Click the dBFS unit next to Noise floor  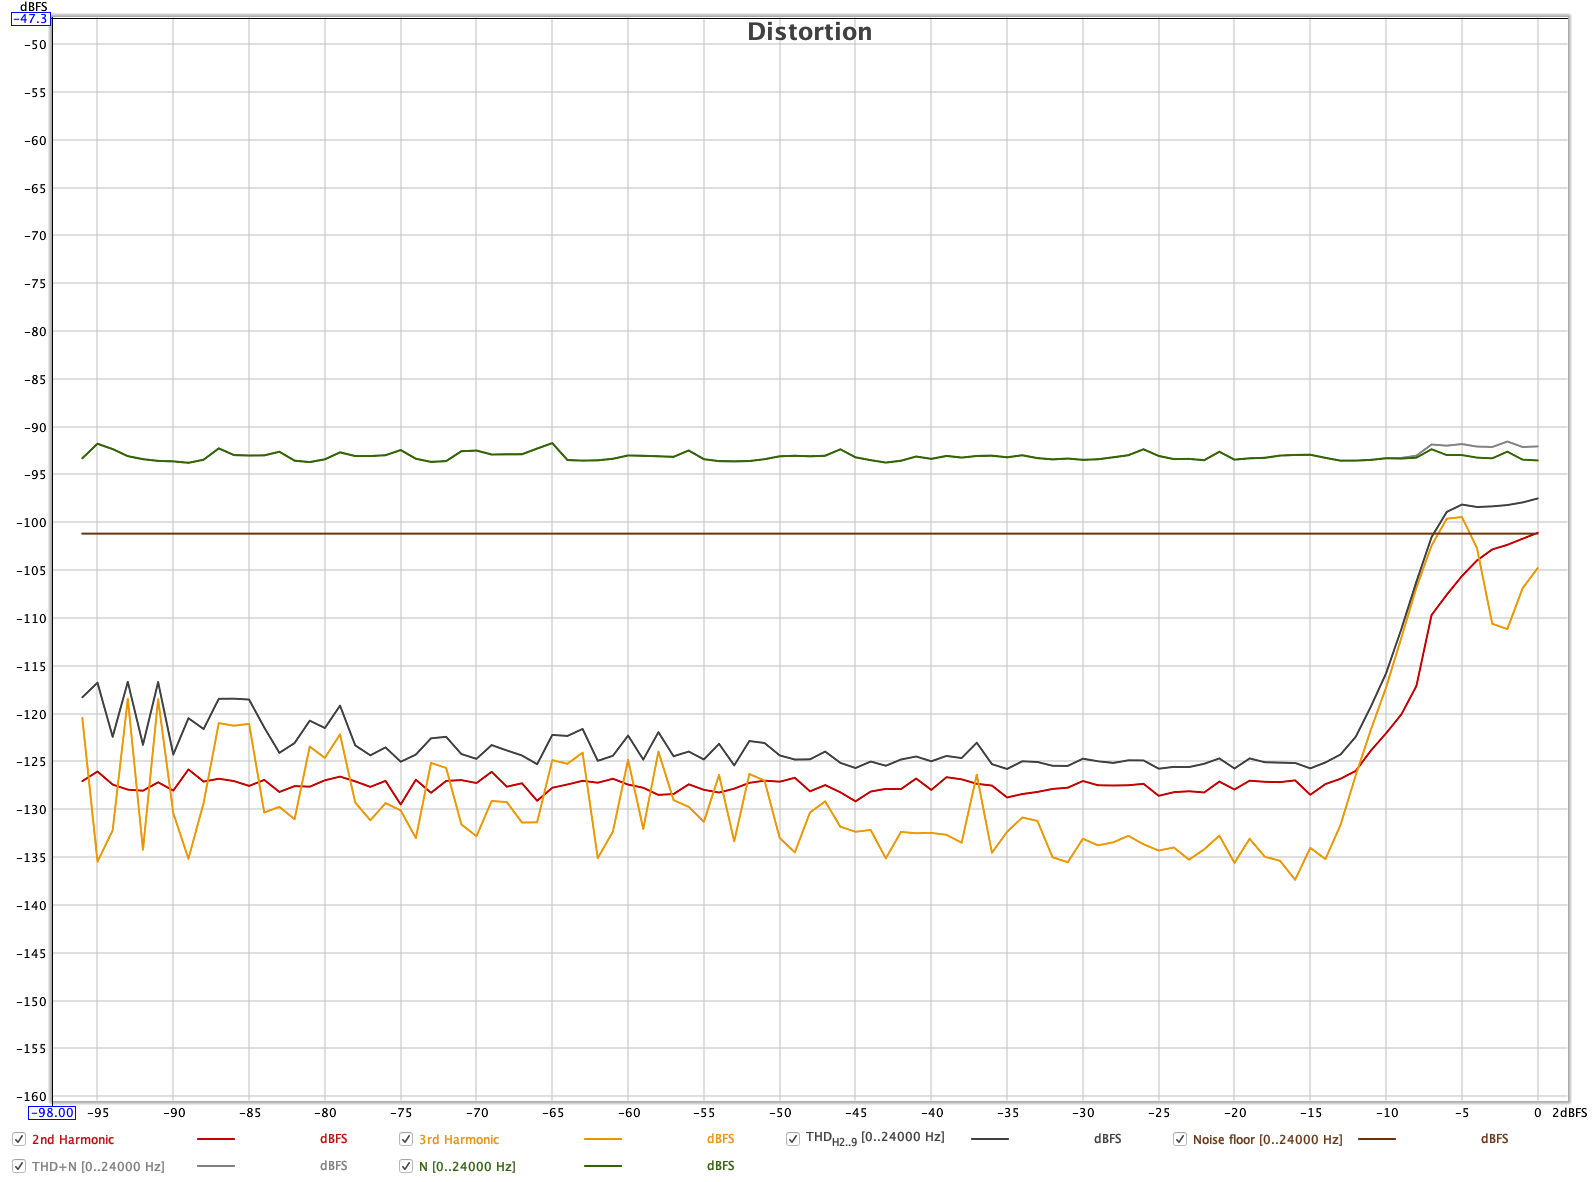pos(1495,1139)
